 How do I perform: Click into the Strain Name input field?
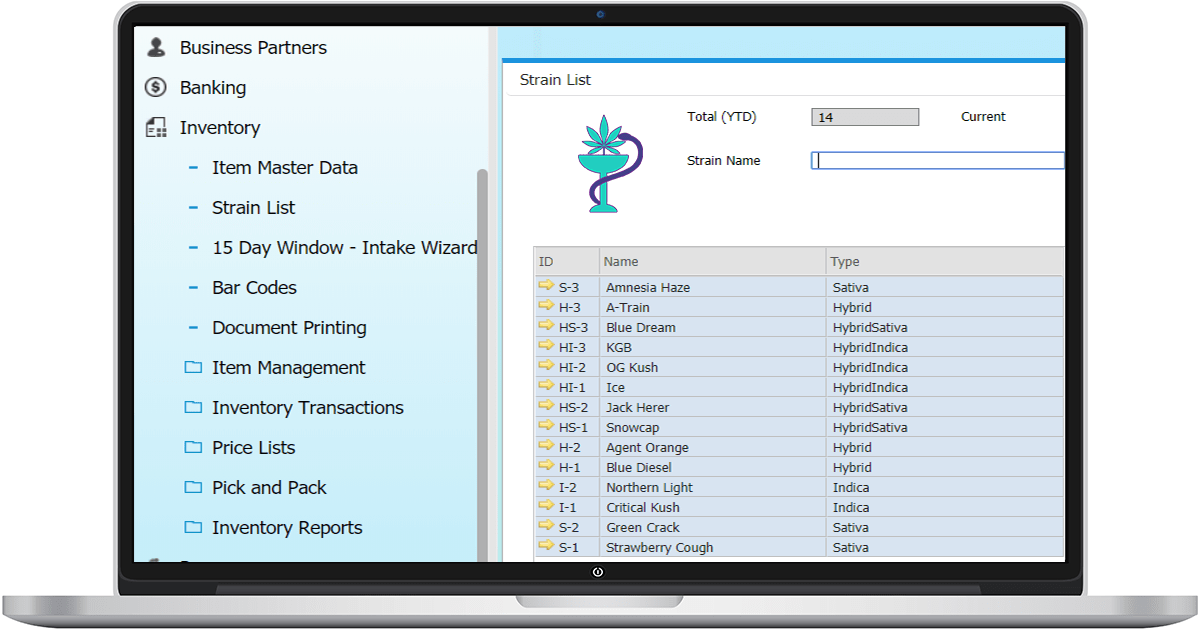point(938,161)
